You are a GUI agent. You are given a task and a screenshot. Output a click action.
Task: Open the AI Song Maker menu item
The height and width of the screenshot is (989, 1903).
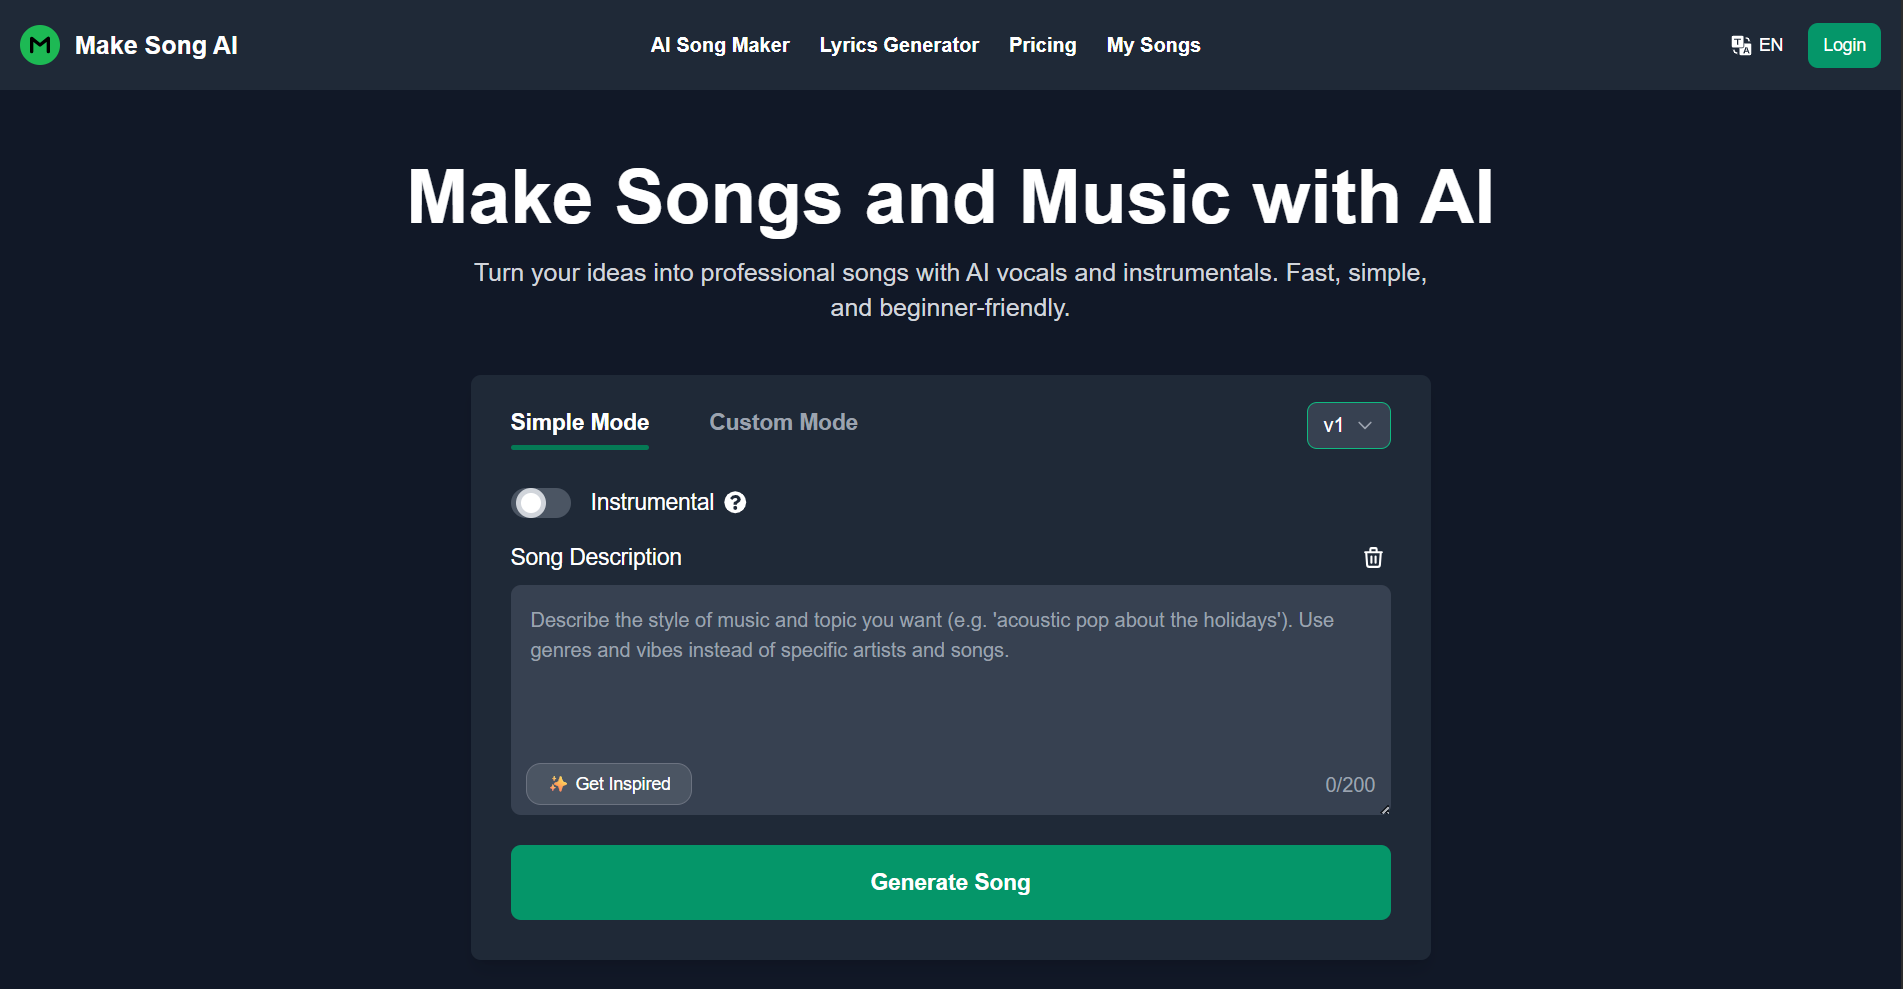[719, 45]
